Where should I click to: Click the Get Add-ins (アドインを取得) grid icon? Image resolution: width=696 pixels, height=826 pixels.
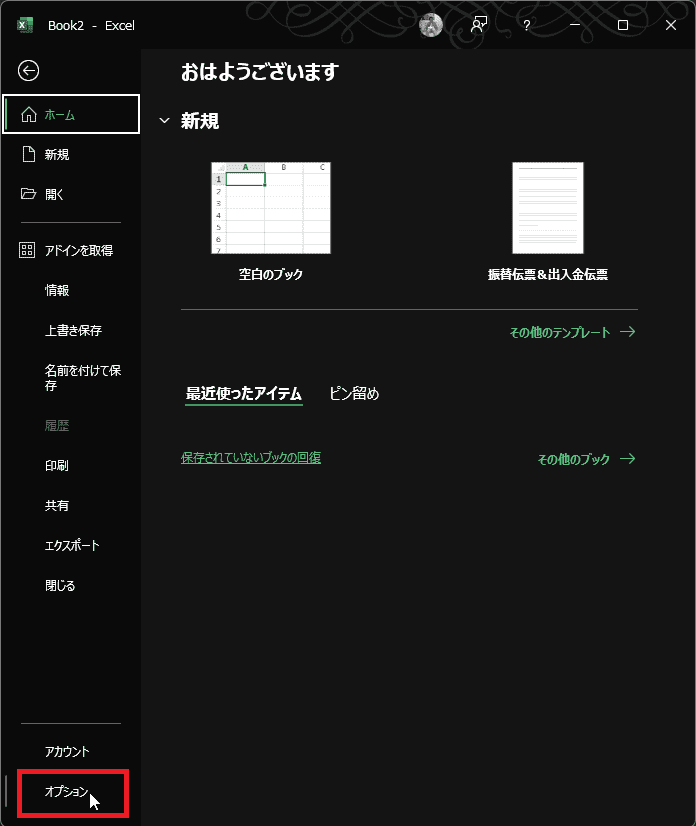(28, 251)
